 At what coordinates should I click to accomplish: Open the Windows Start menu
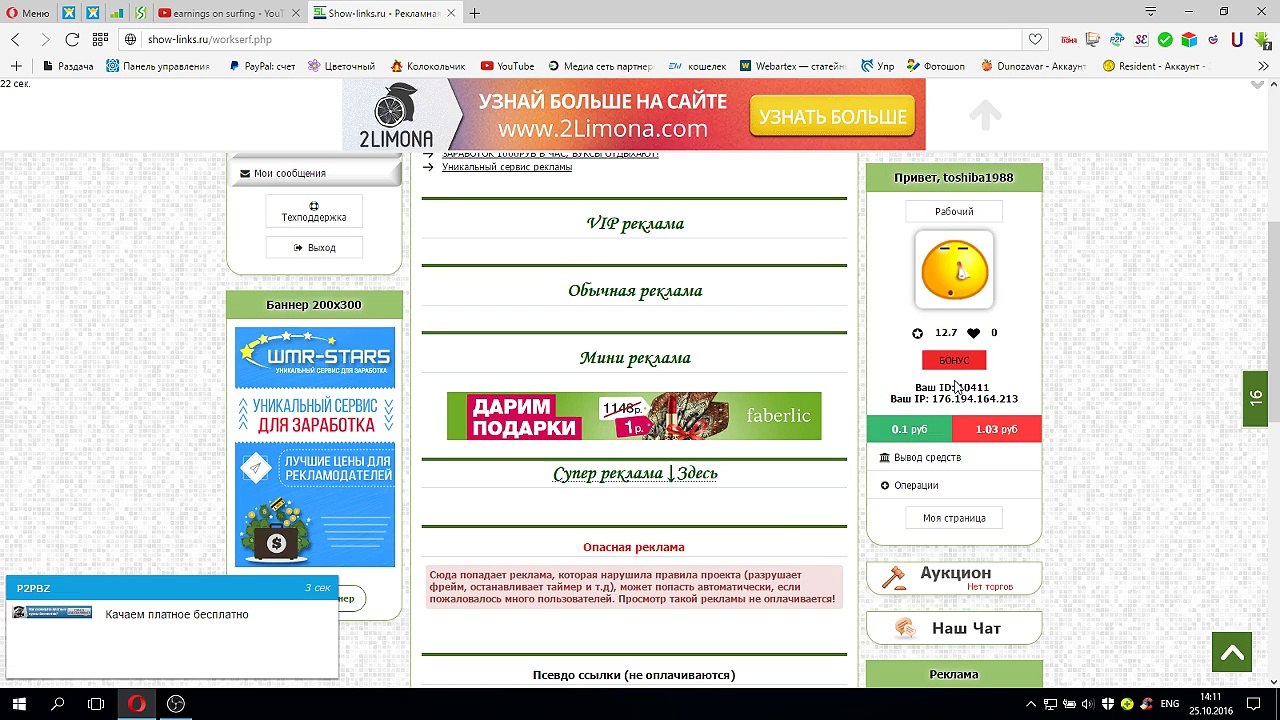19,704
